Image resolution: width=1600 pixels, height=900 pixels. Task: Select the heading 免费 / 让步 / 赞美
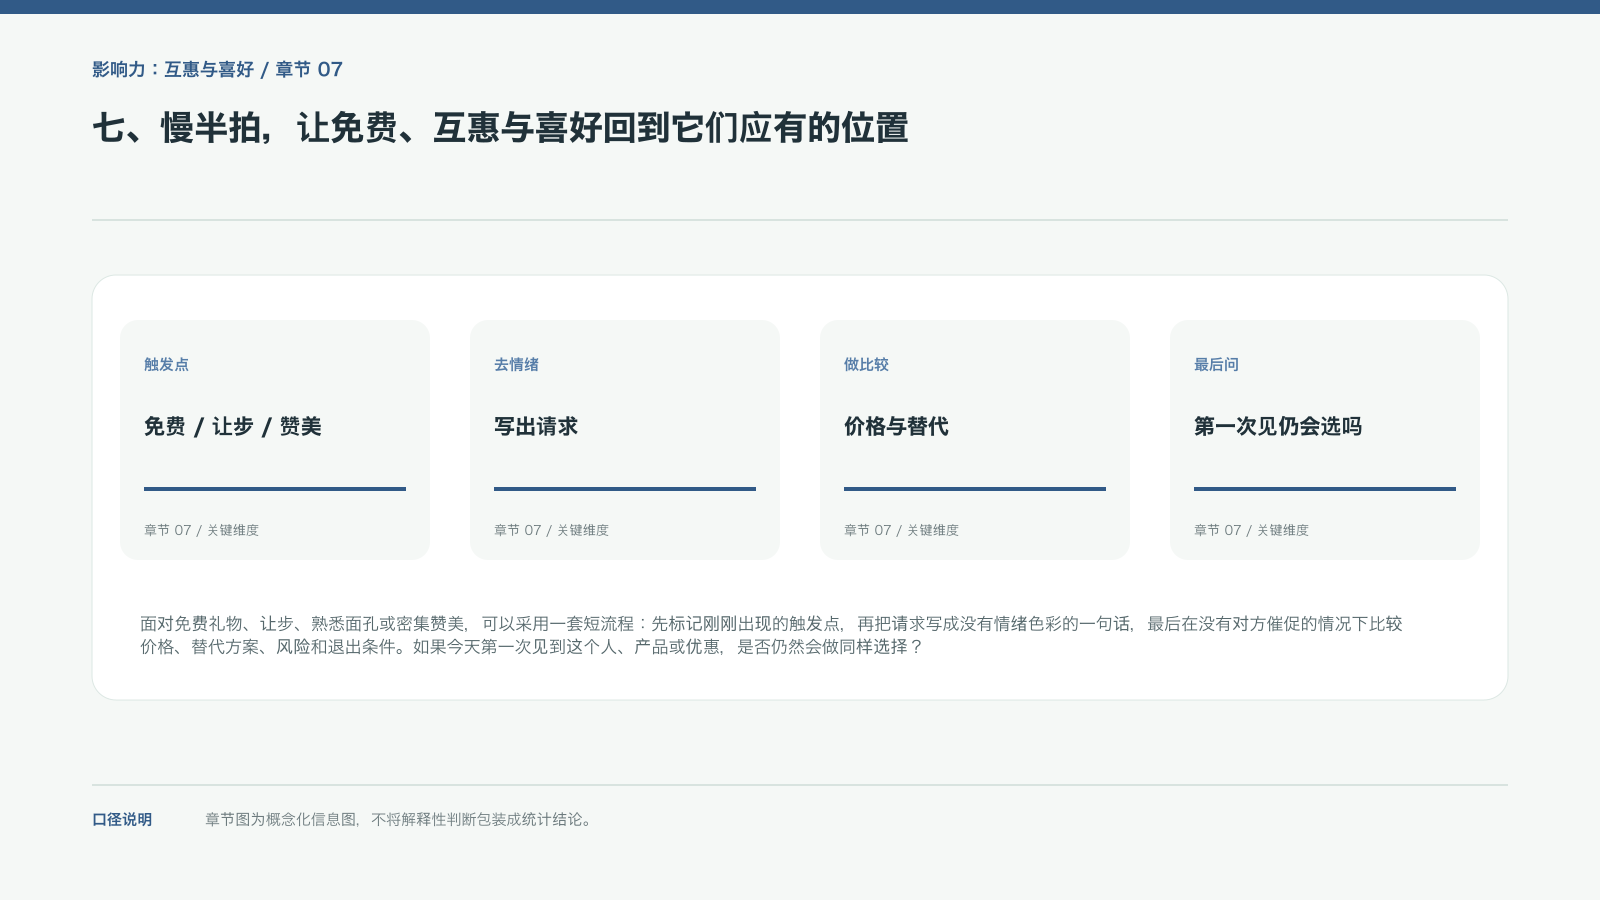[233, 427]
